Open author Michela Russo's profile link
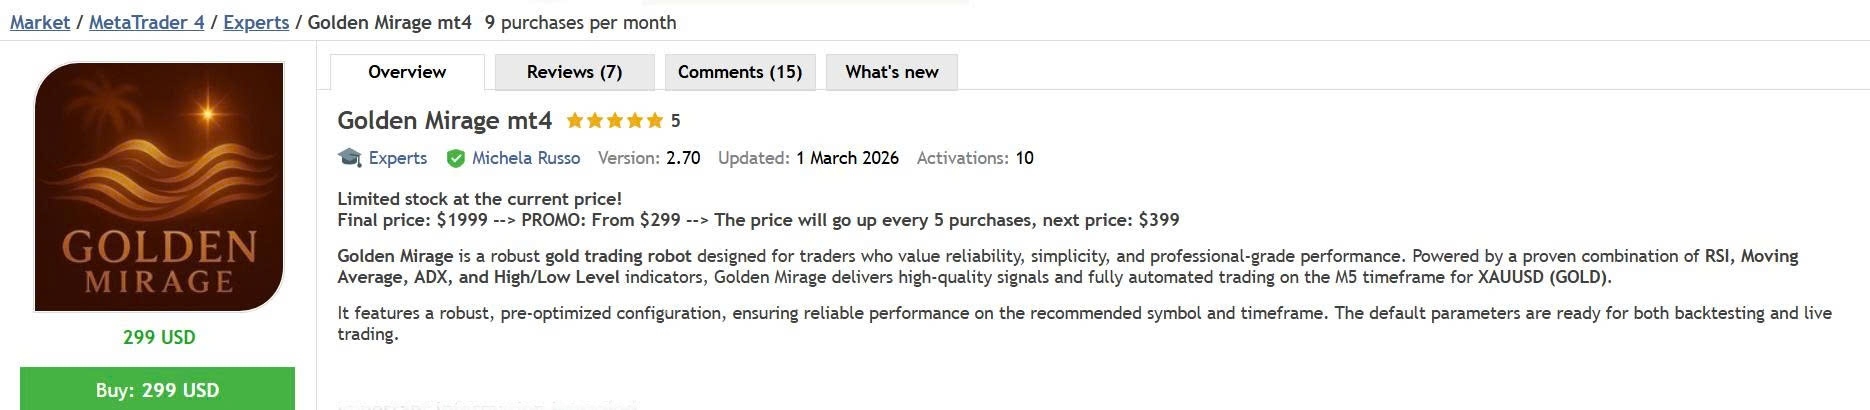Screen dimensions: 1870x410 point(526,158)
